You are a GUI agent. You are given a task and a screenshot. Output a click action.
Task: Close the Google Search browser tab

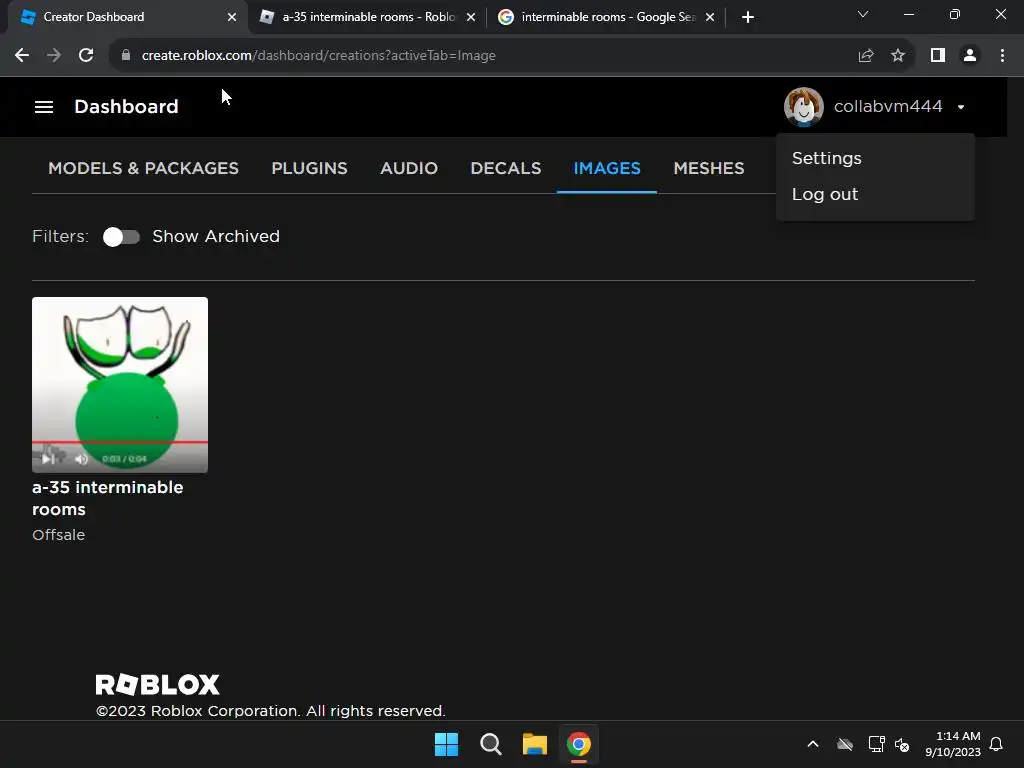click(710, 18)
